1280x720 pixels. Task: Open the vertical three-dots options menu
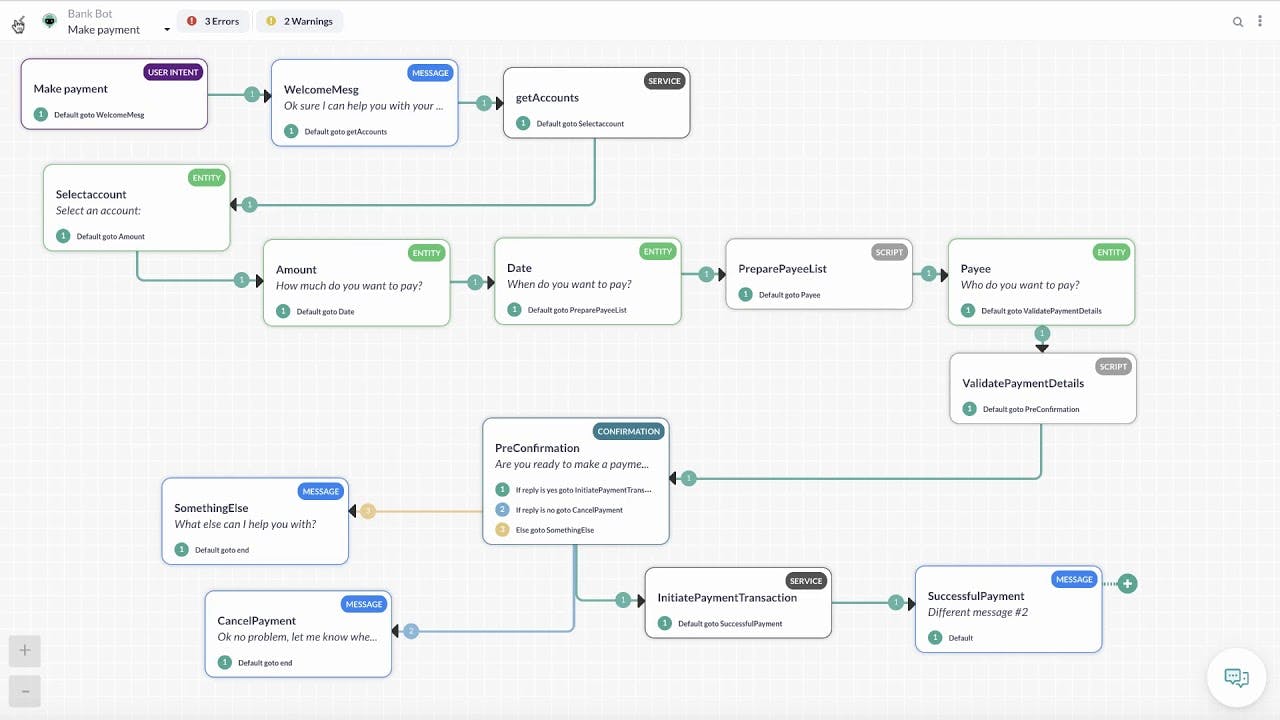click(x=1260, y=21)
